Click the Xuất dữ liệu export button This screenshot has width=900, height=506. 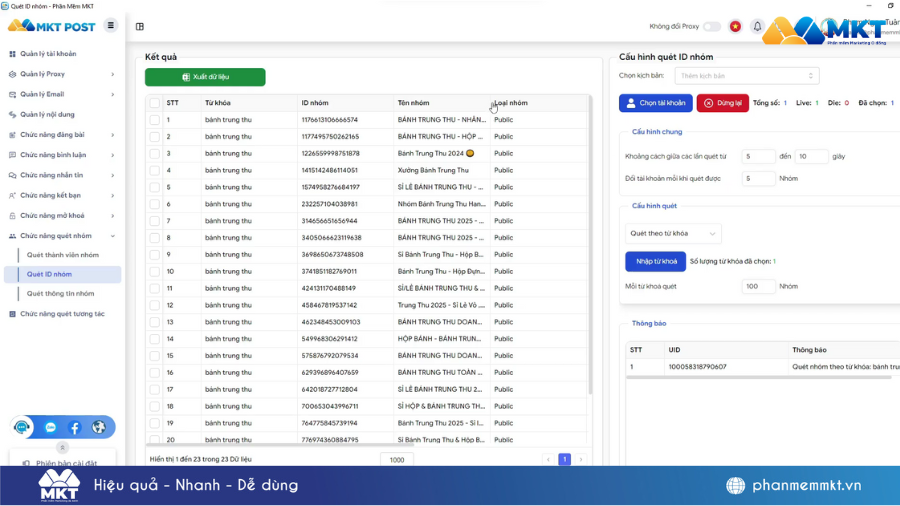point(205,77)
